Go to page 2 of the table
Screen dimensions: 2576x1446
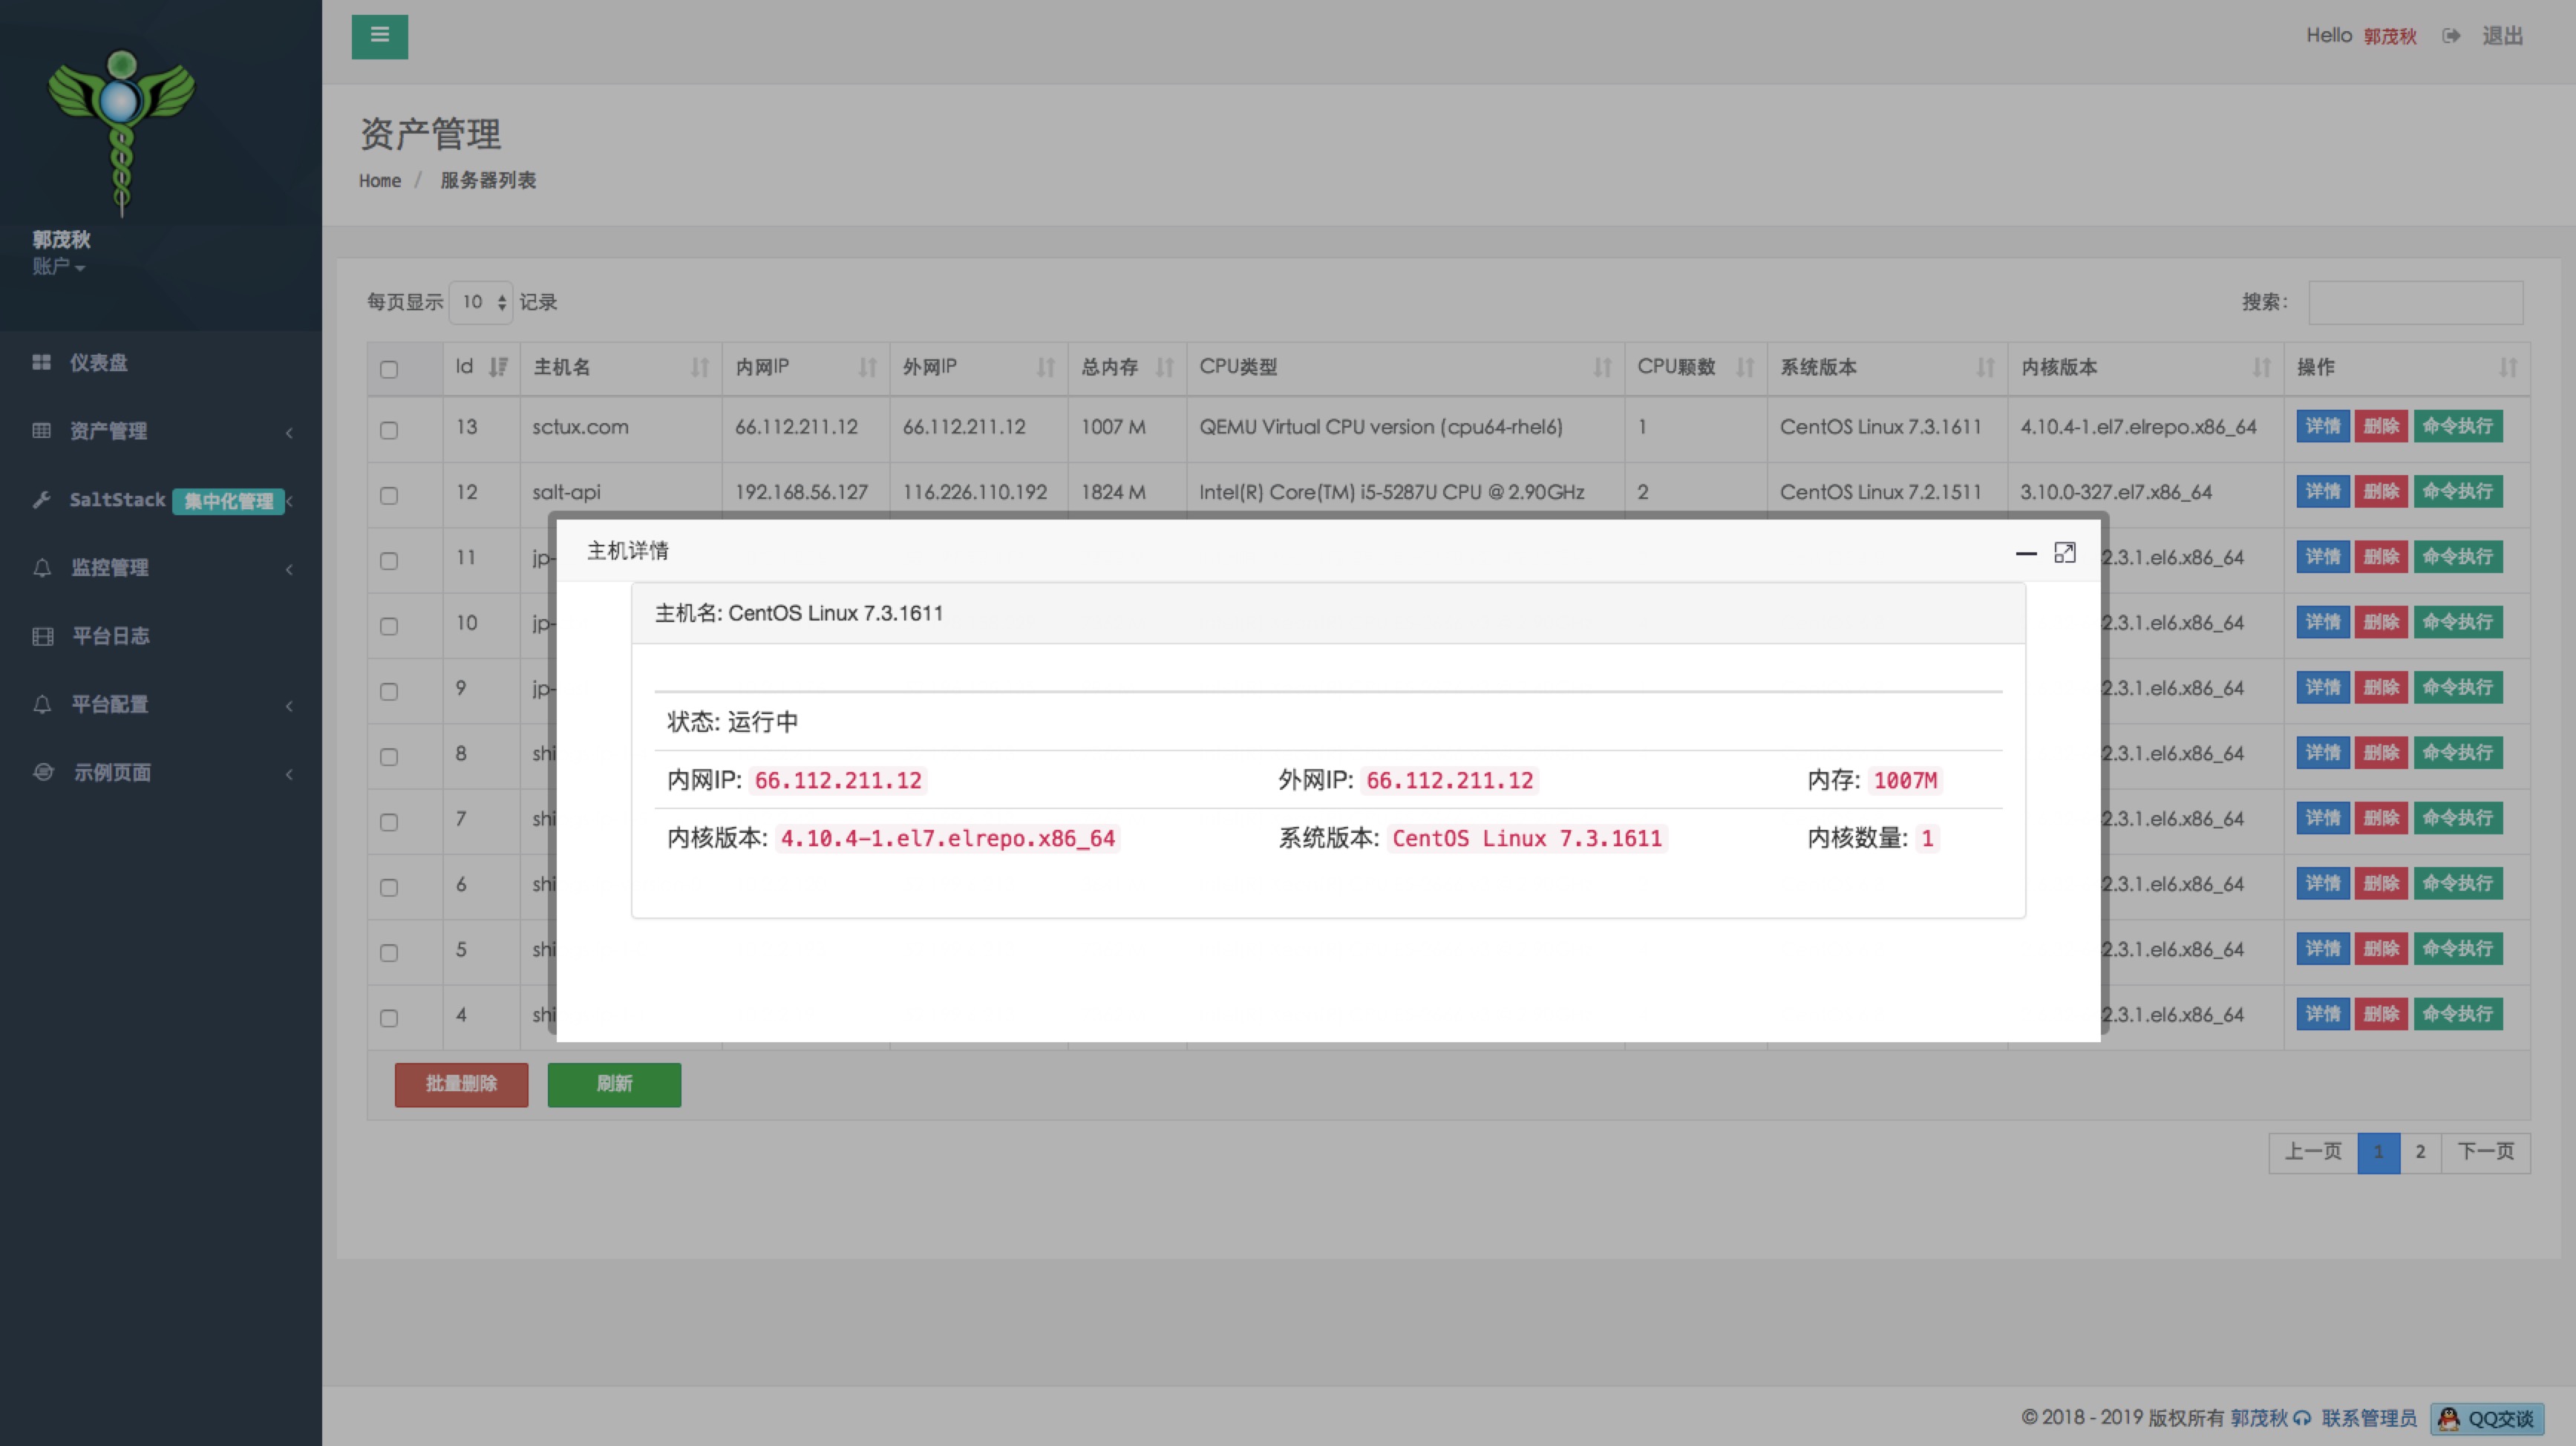click(x=2420, y=1152)
